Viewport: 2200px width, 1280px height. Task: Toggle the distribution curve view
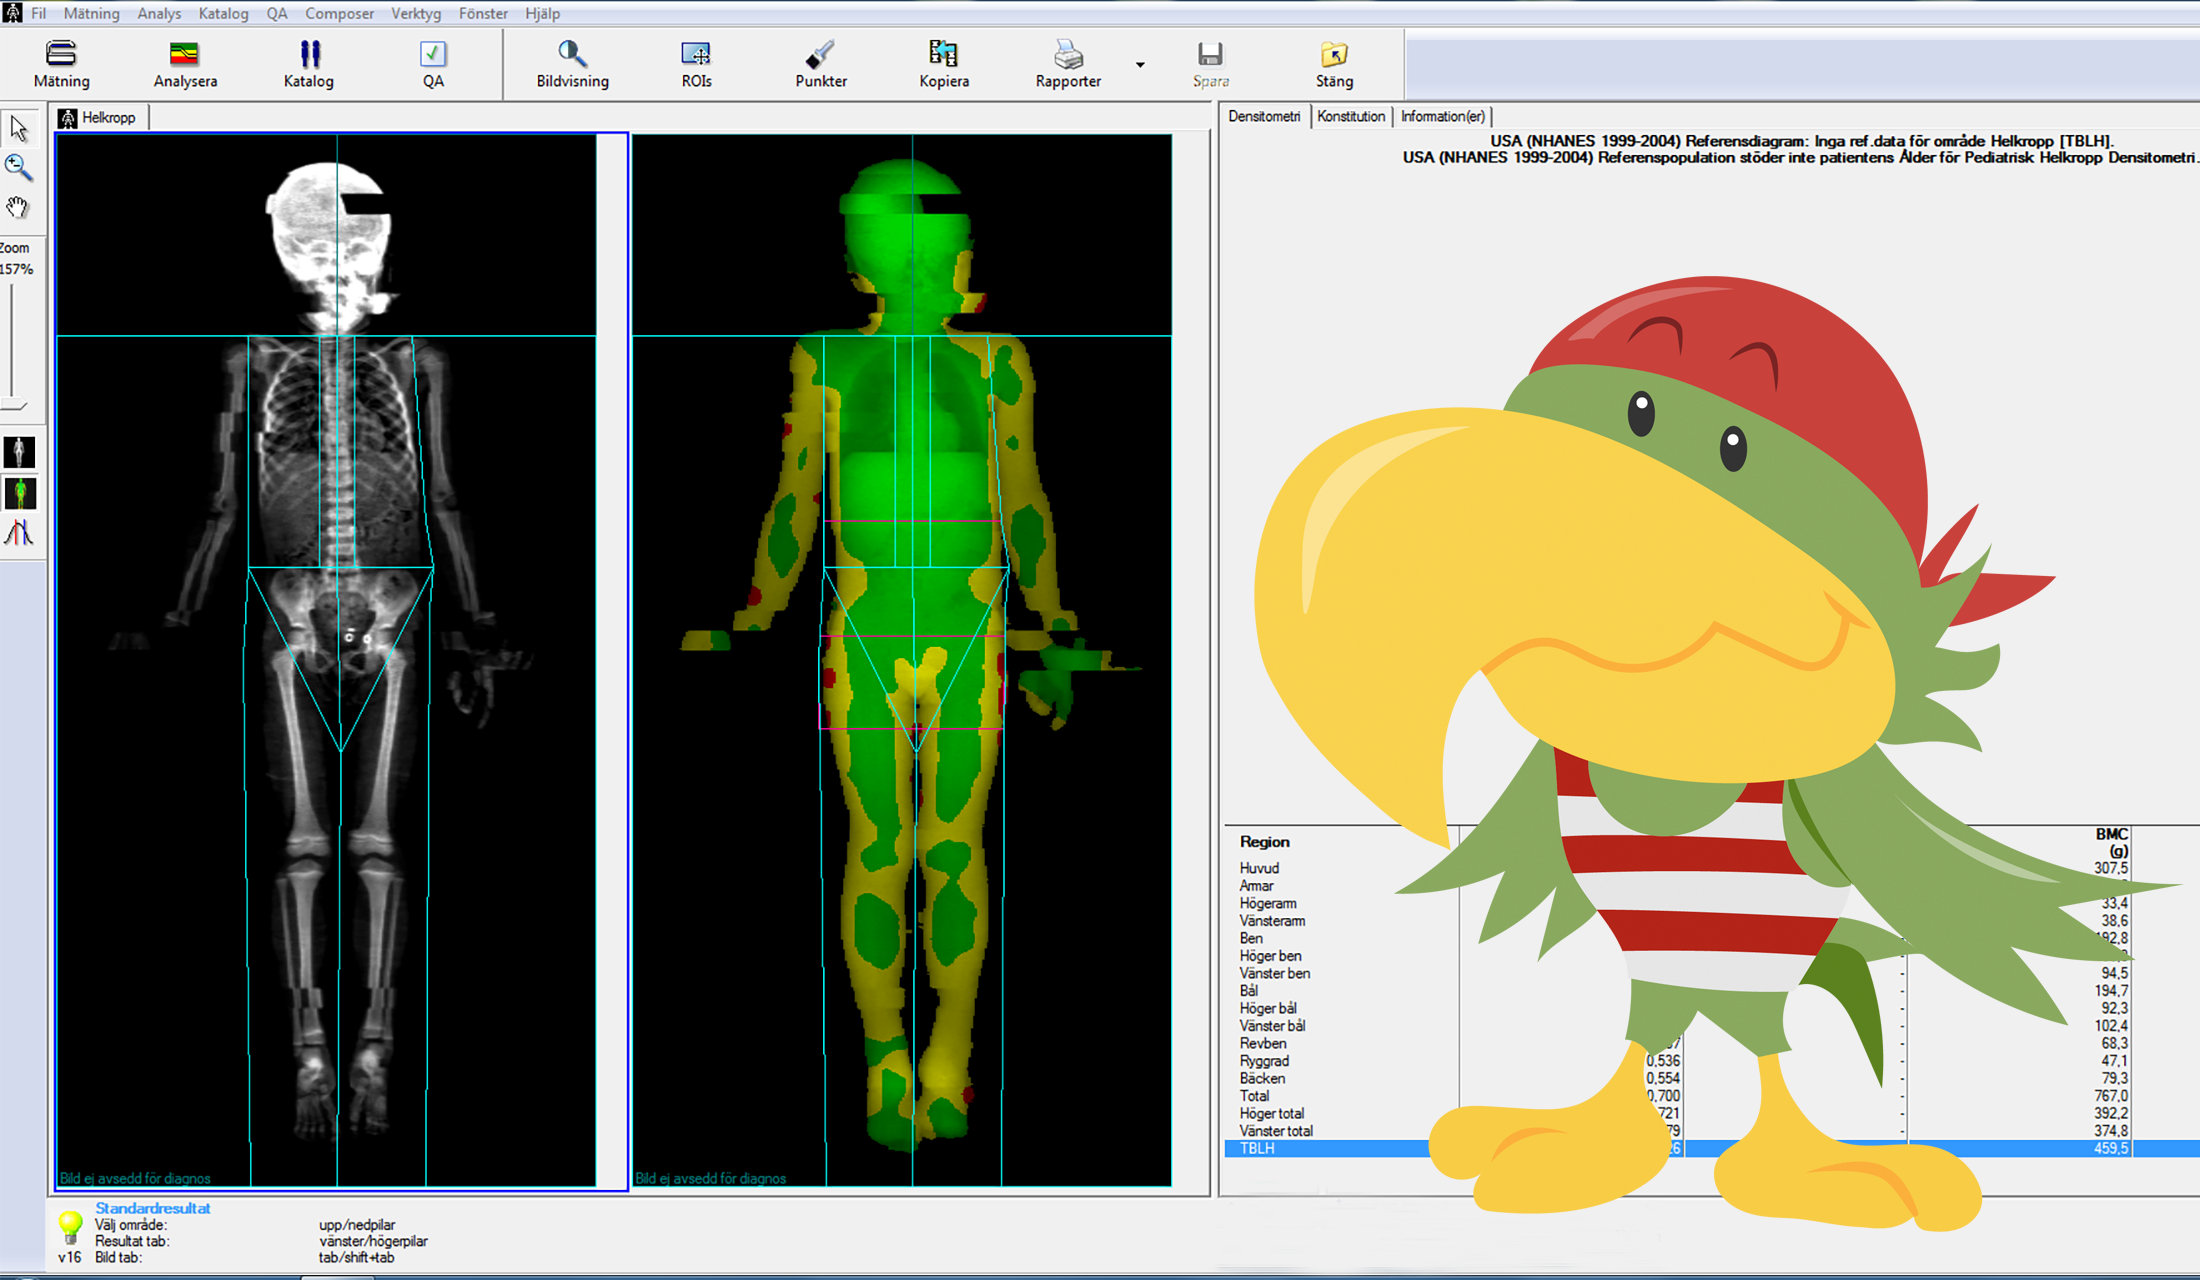pos(20,533)
